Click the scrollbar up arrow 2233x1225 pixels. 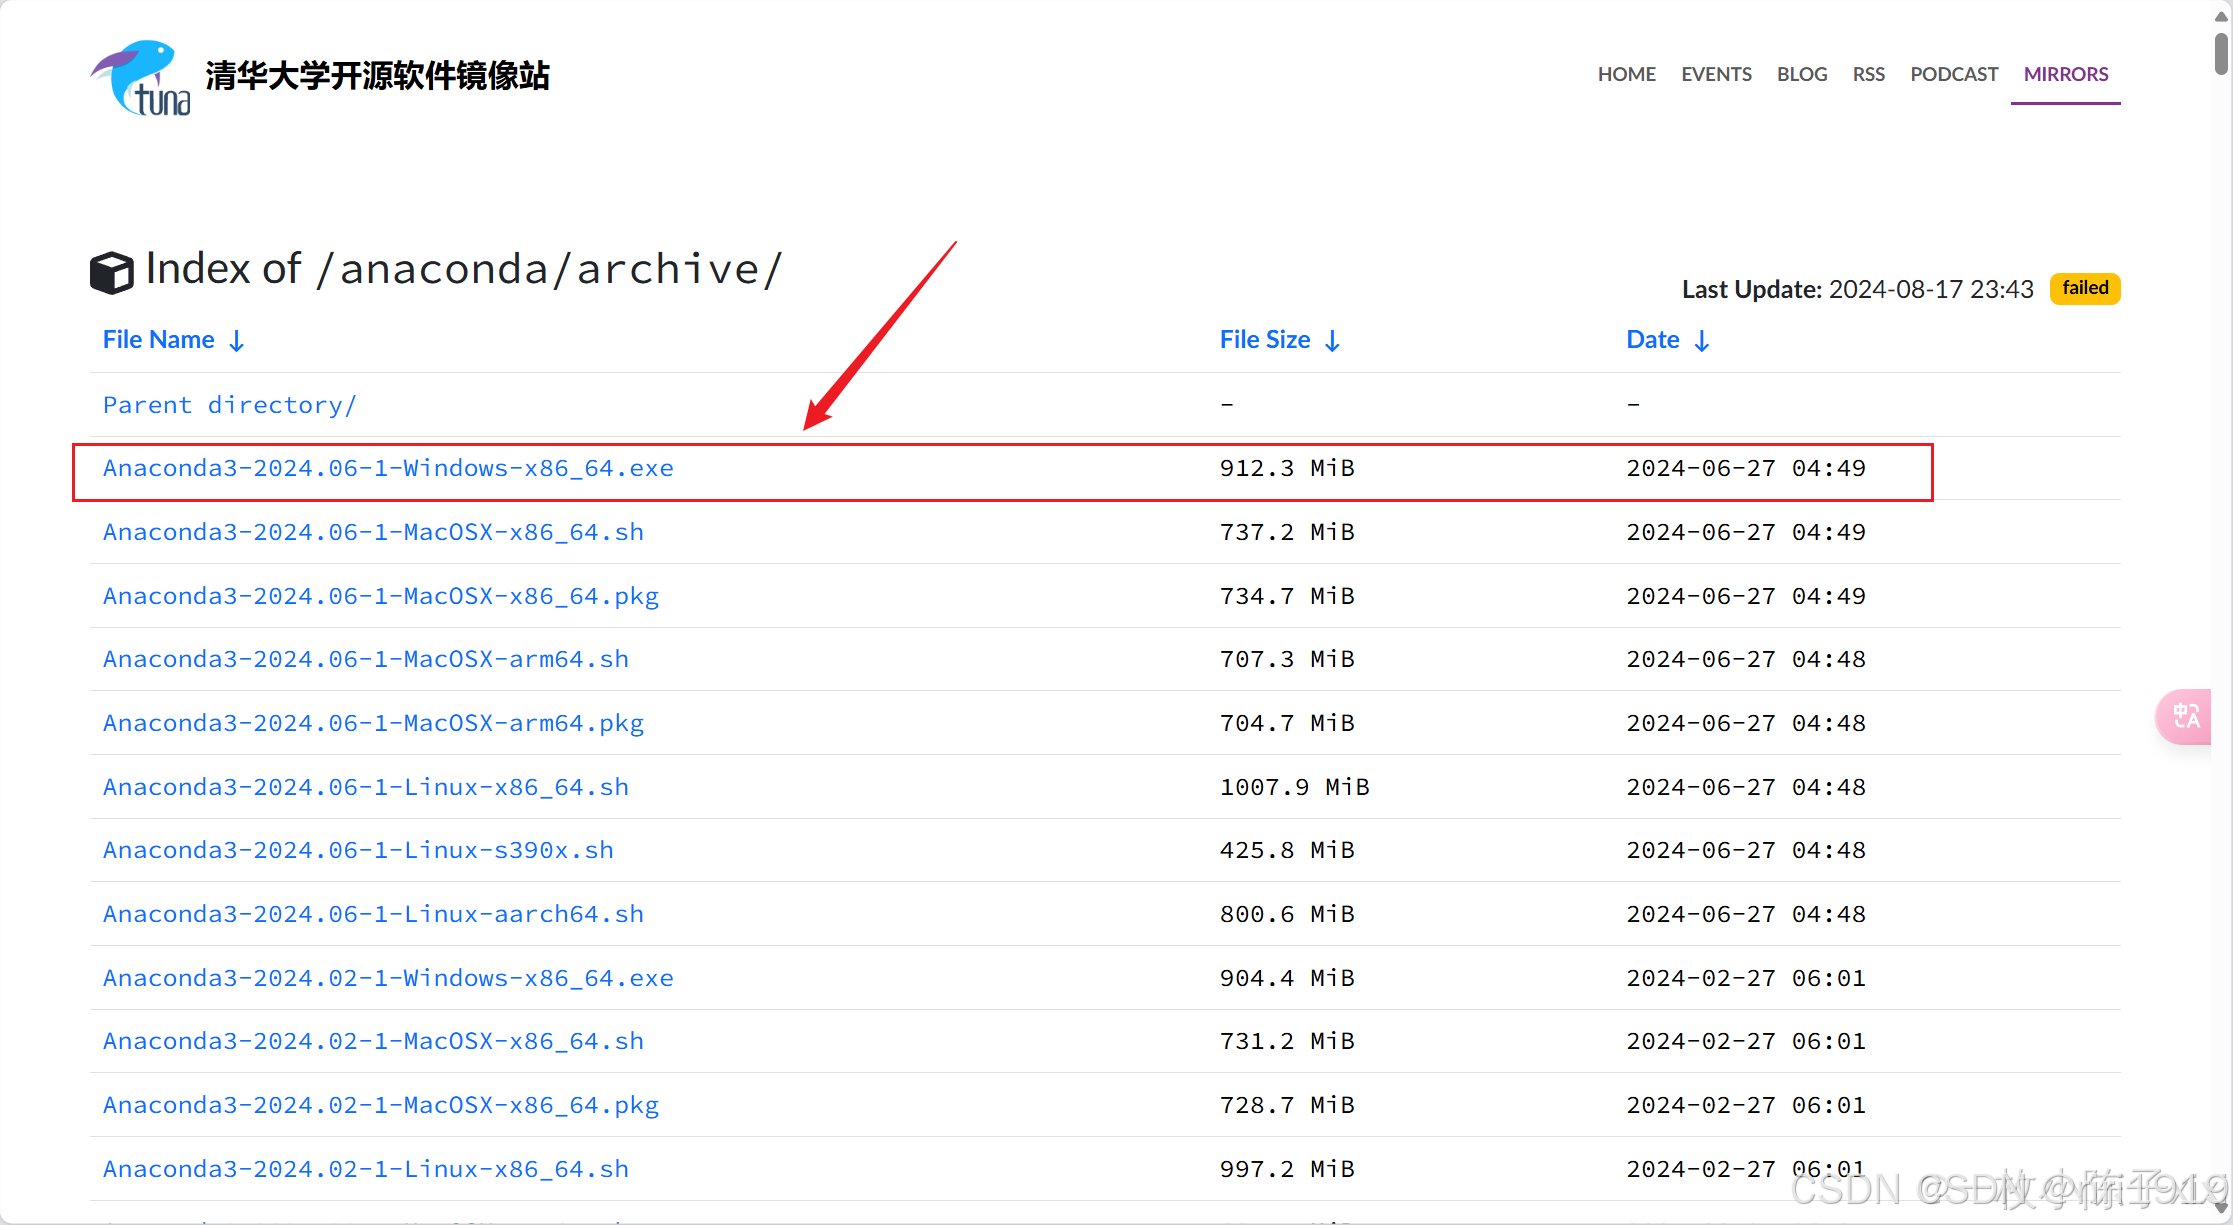point(2221,16)
